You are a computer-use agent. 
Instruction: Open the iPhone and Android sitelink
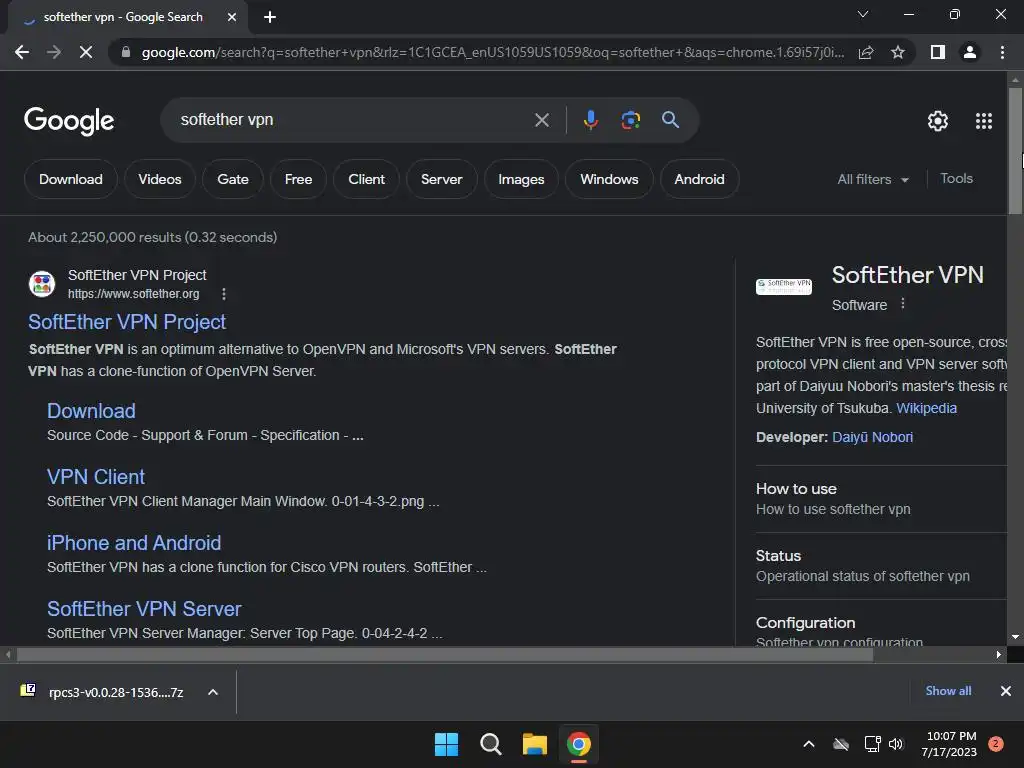134,543
